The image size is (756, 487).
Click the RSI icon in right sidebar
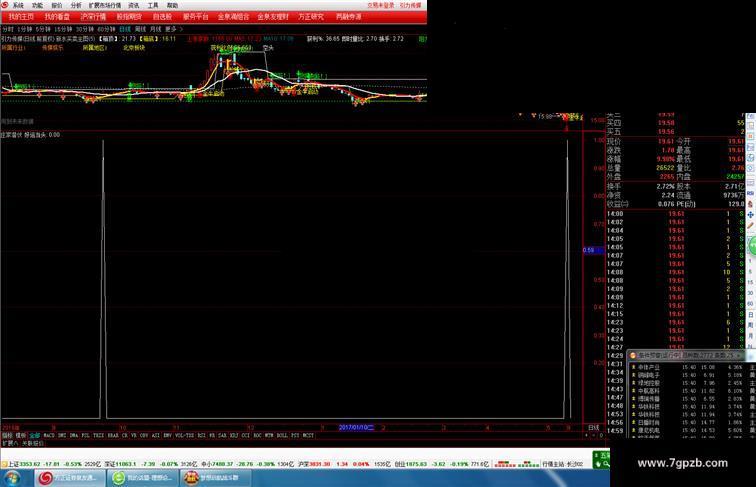click(x=751, y=193)
